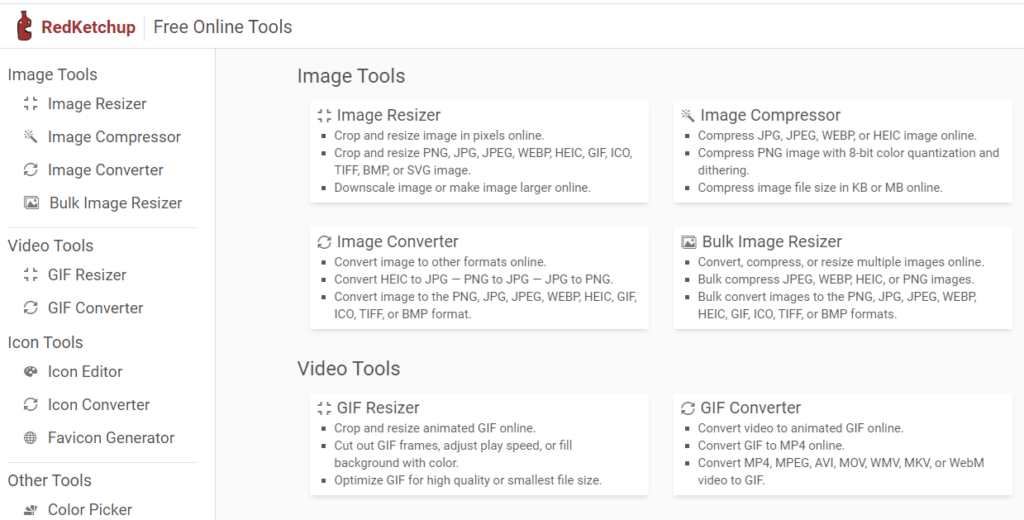Click the Favicon Generator globe icon in sidebar

(30, 438)
